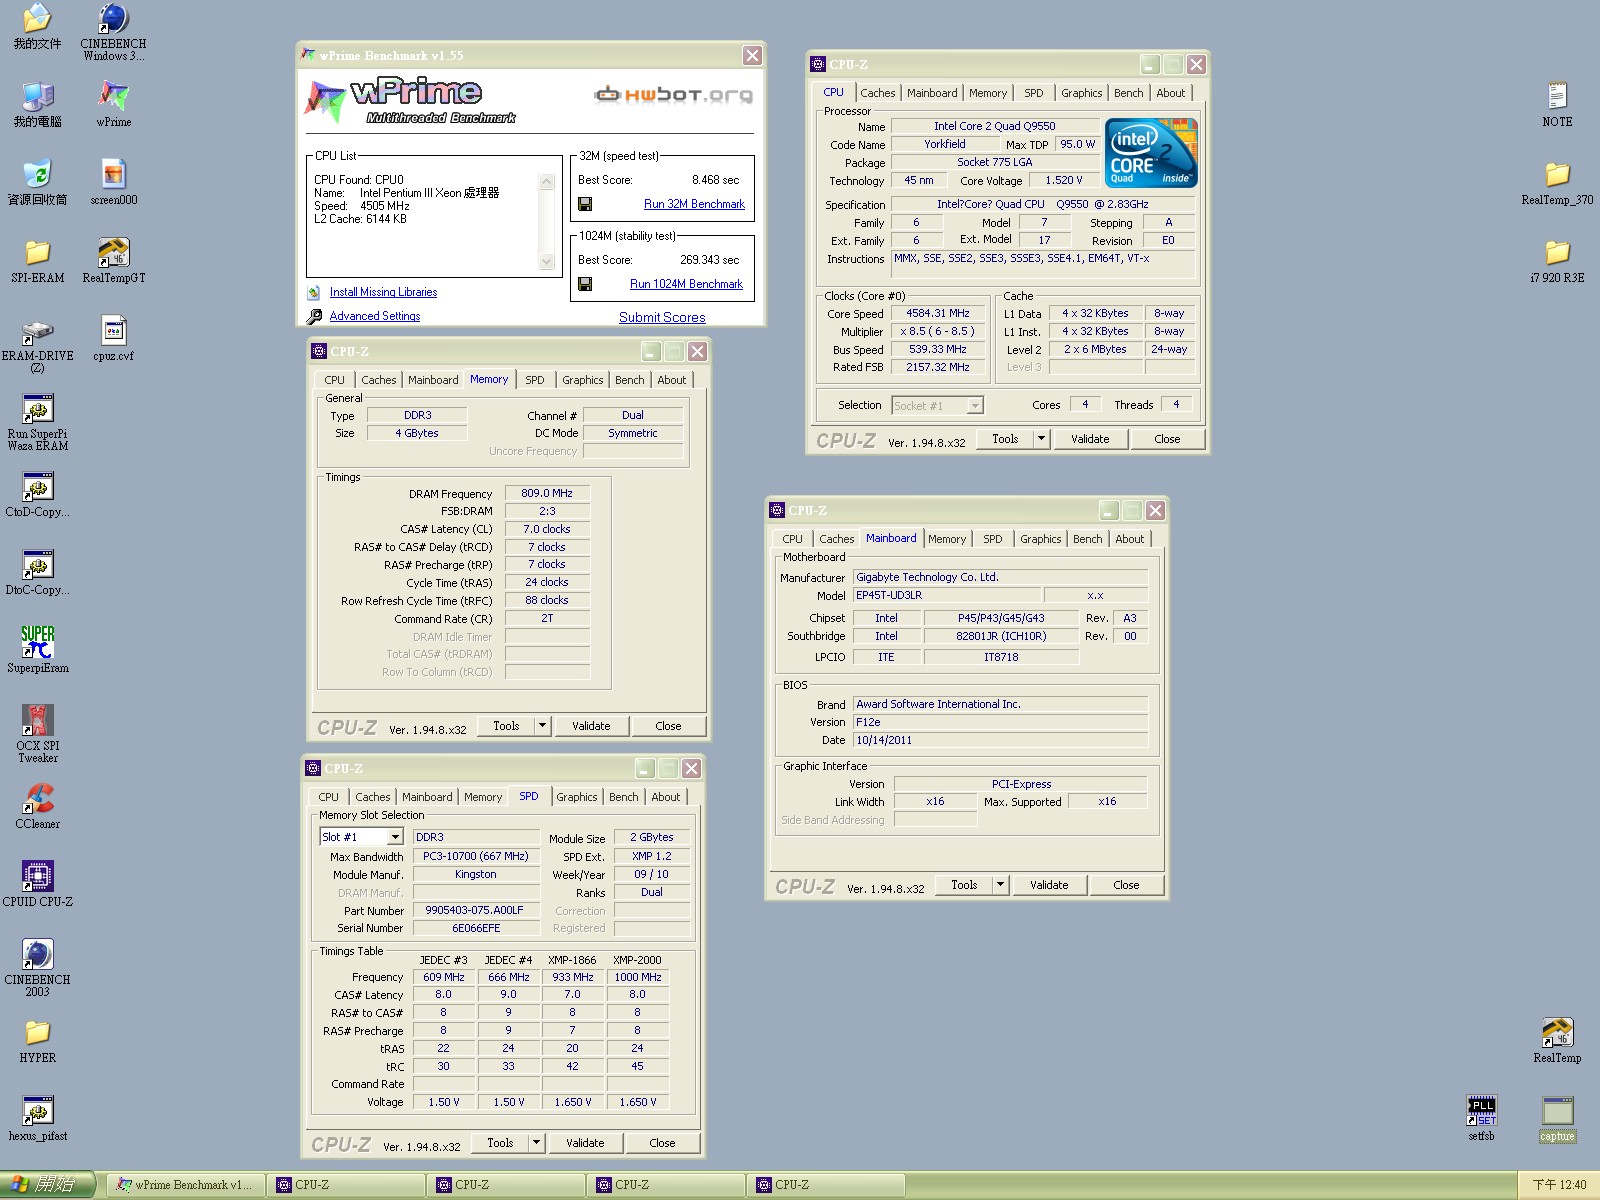Open the Start button on taskbar
This screenshot has height=1200, width=1600.
(x=47, y=1185)
